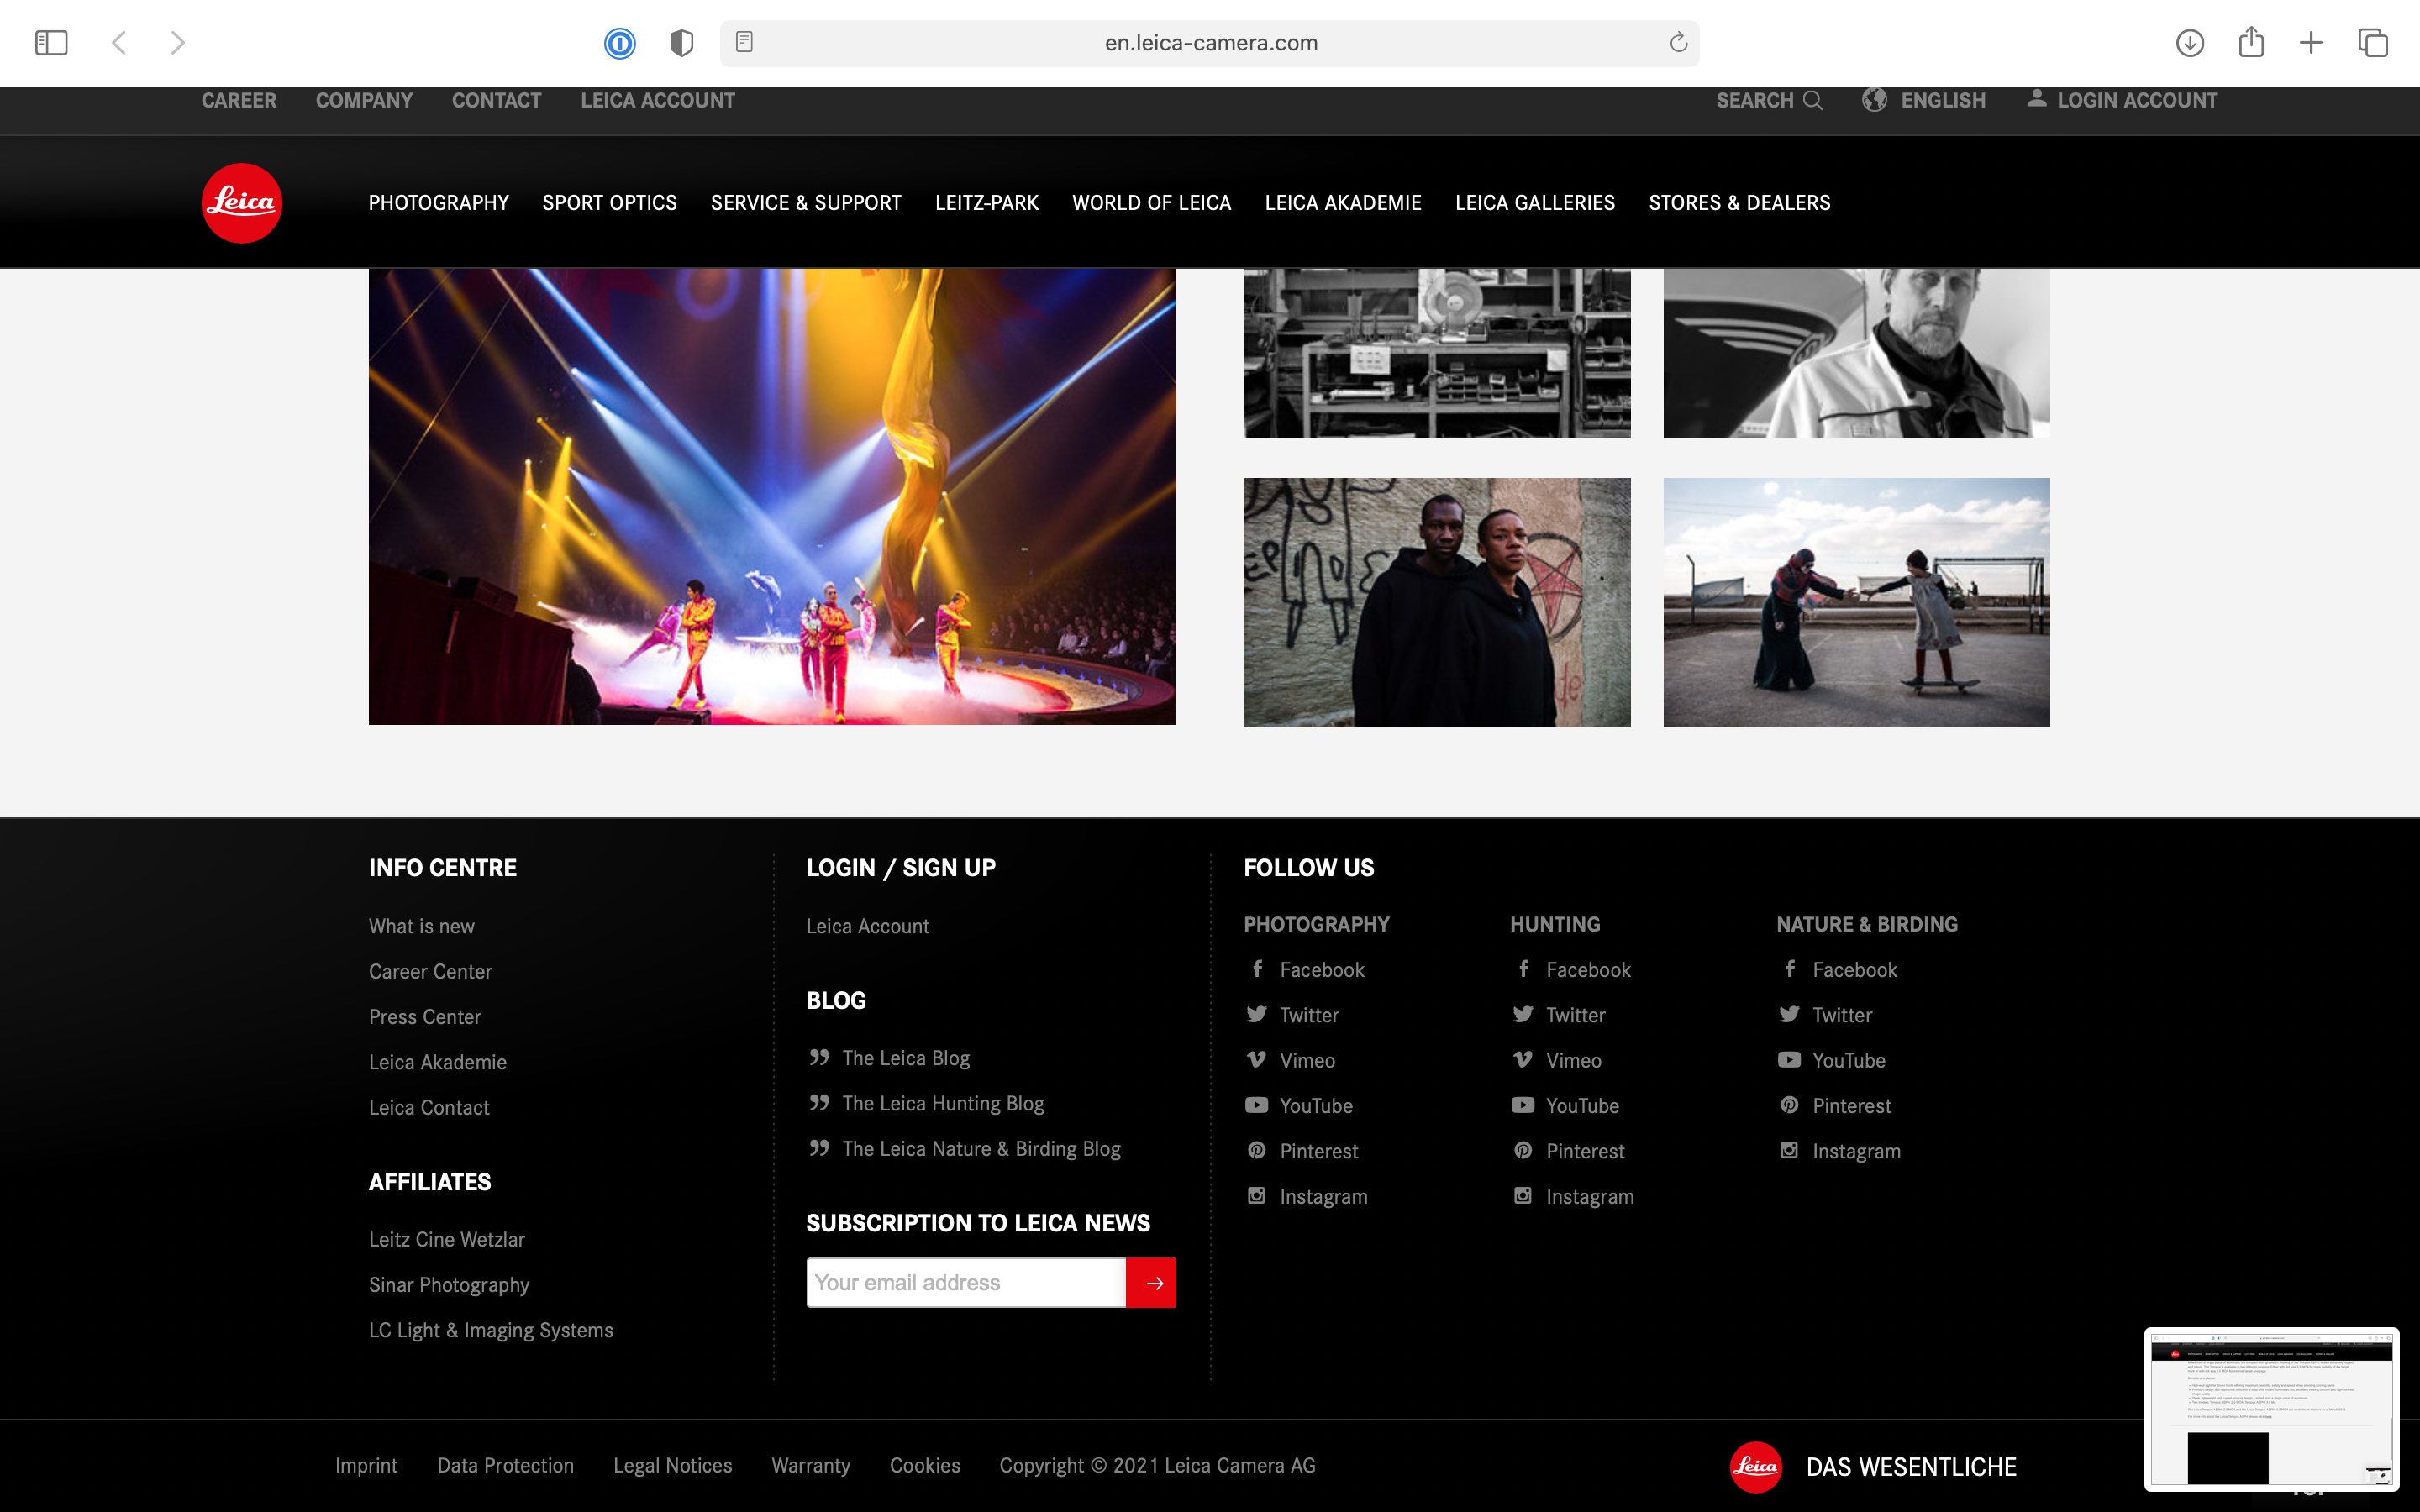Click the red Leica logo in header
Image resolution: width=2420 pixels, height=1512 pixels.
(242, 203)
